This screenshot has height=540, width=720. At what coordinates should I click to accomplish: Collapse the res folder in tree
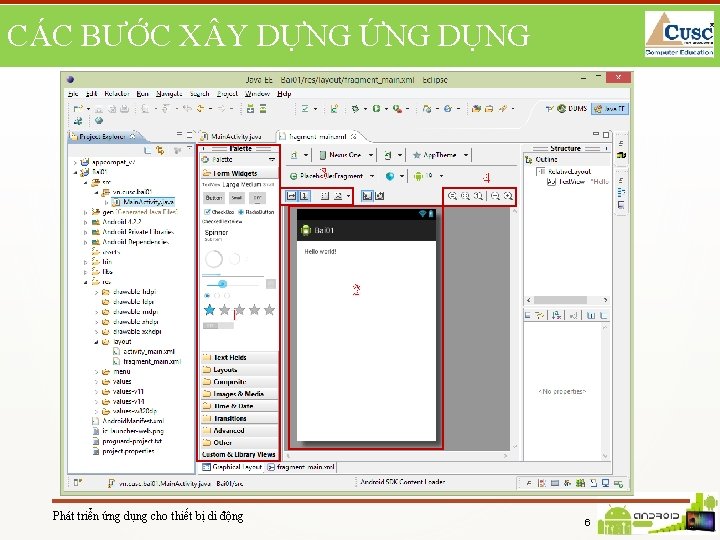(86, 282)
